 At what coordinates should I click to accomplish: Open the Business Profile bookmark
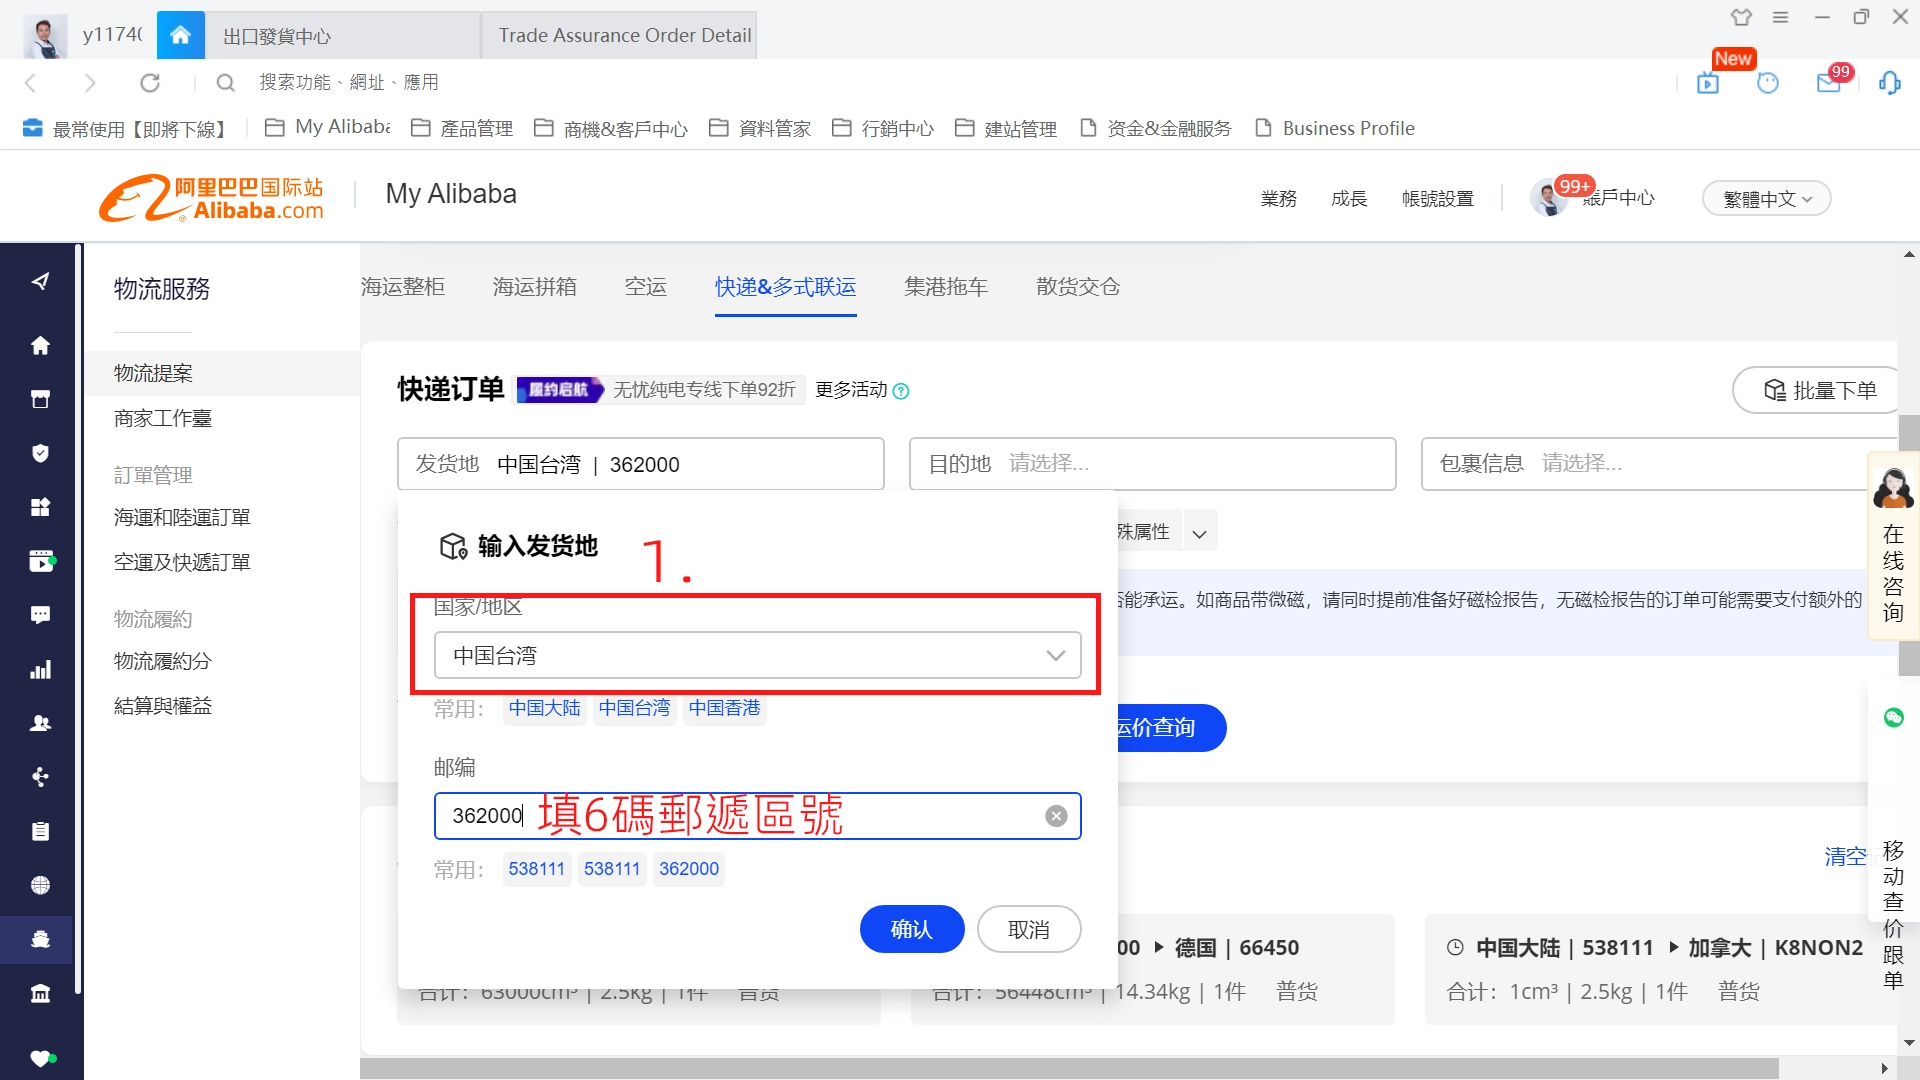[x=1335, y=128]
